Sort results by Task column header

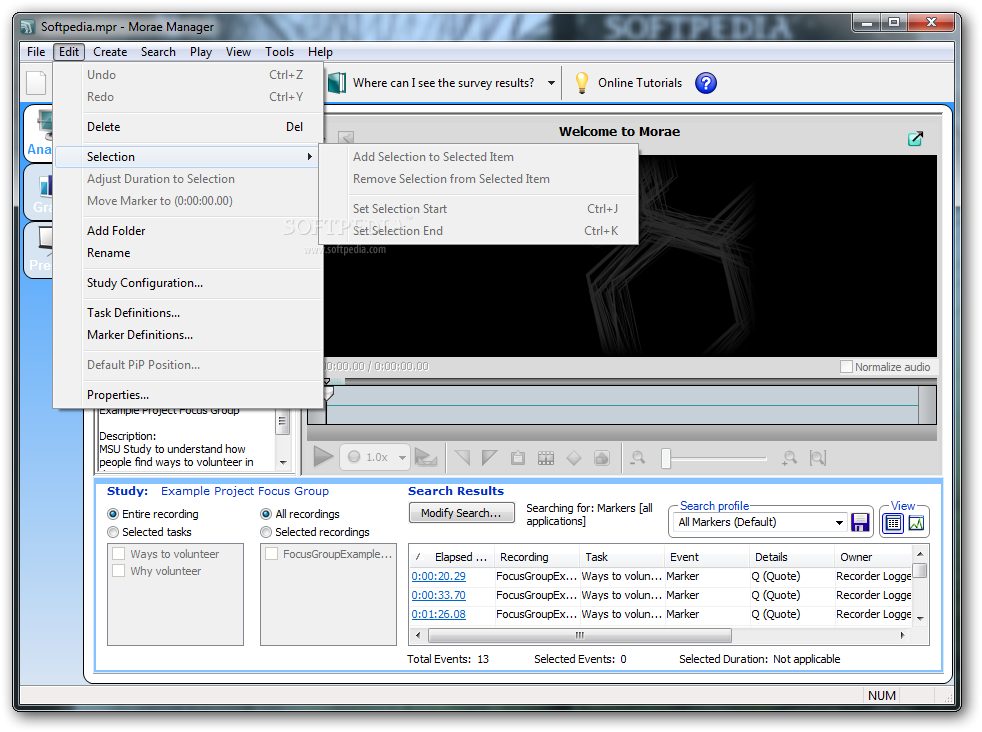[x=622, y=557]
